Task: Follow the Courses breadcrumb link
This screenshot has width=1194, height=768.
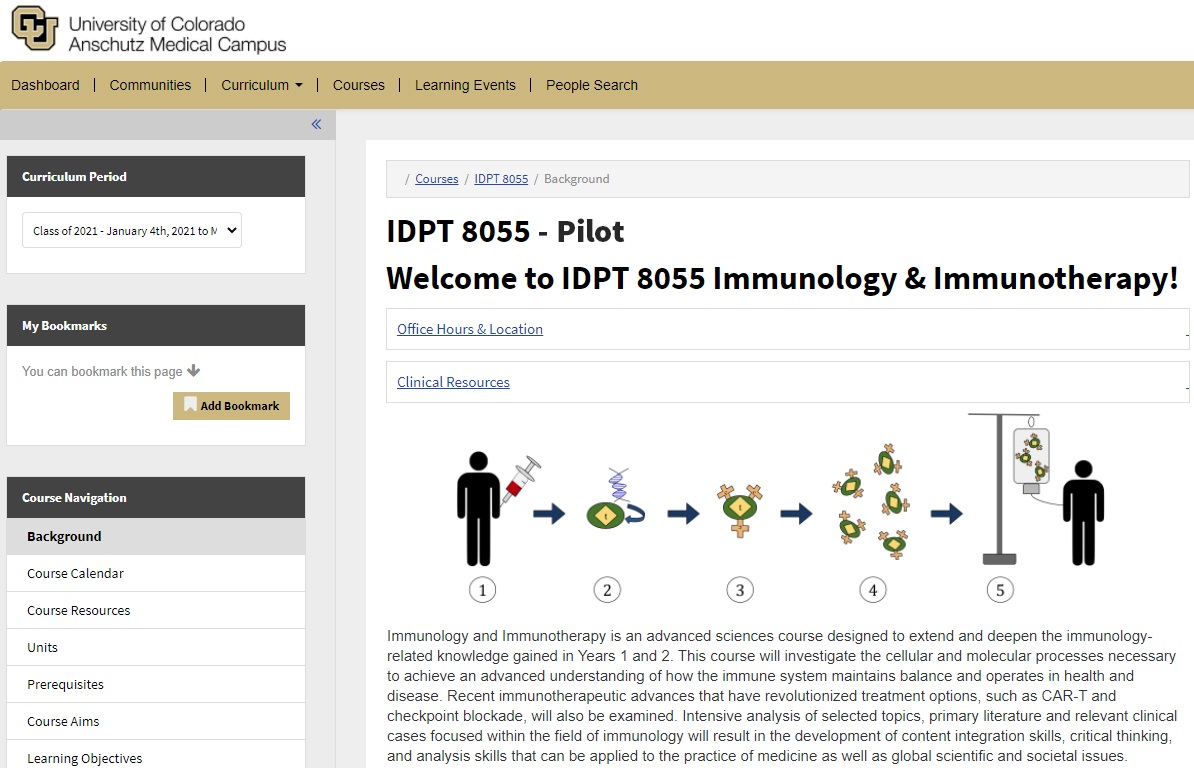Action: (x=436, y=179)
